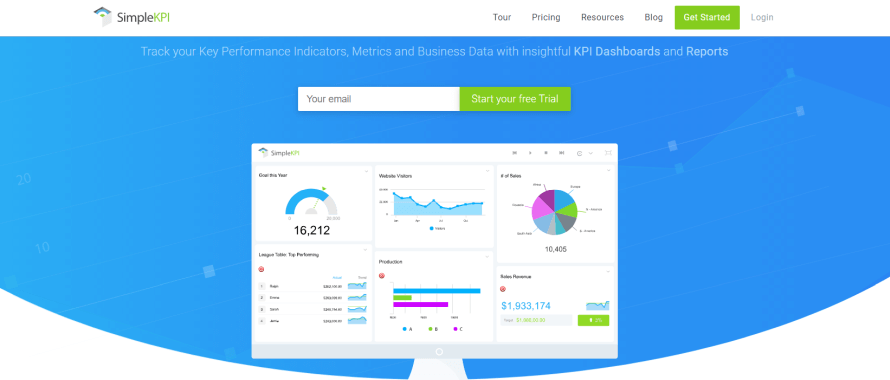This screenshot has width=890, height=380.
Task: Select league table row ranked 2
Action: click(x=313, y=298)
